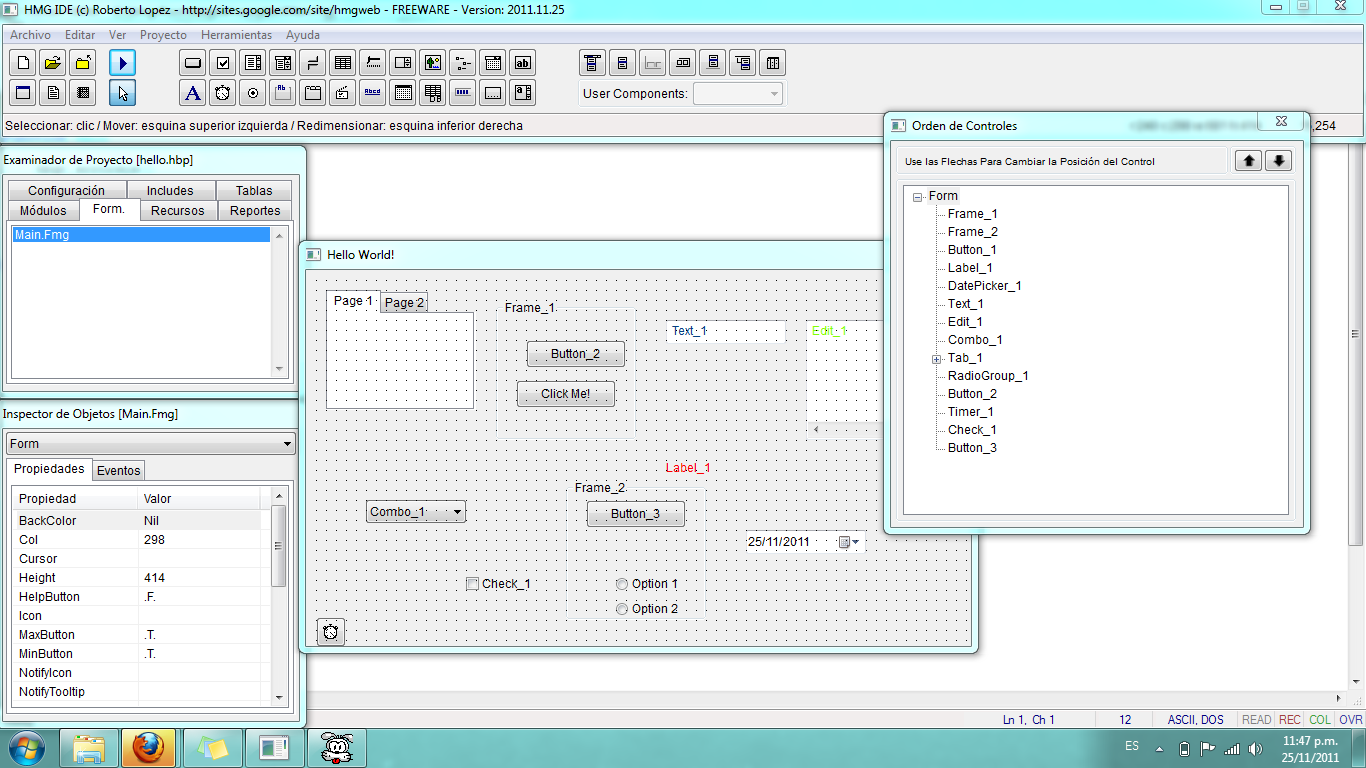Create a new project using the toolbar icon
1366x768 pixels.
click(x=21, y=62)
